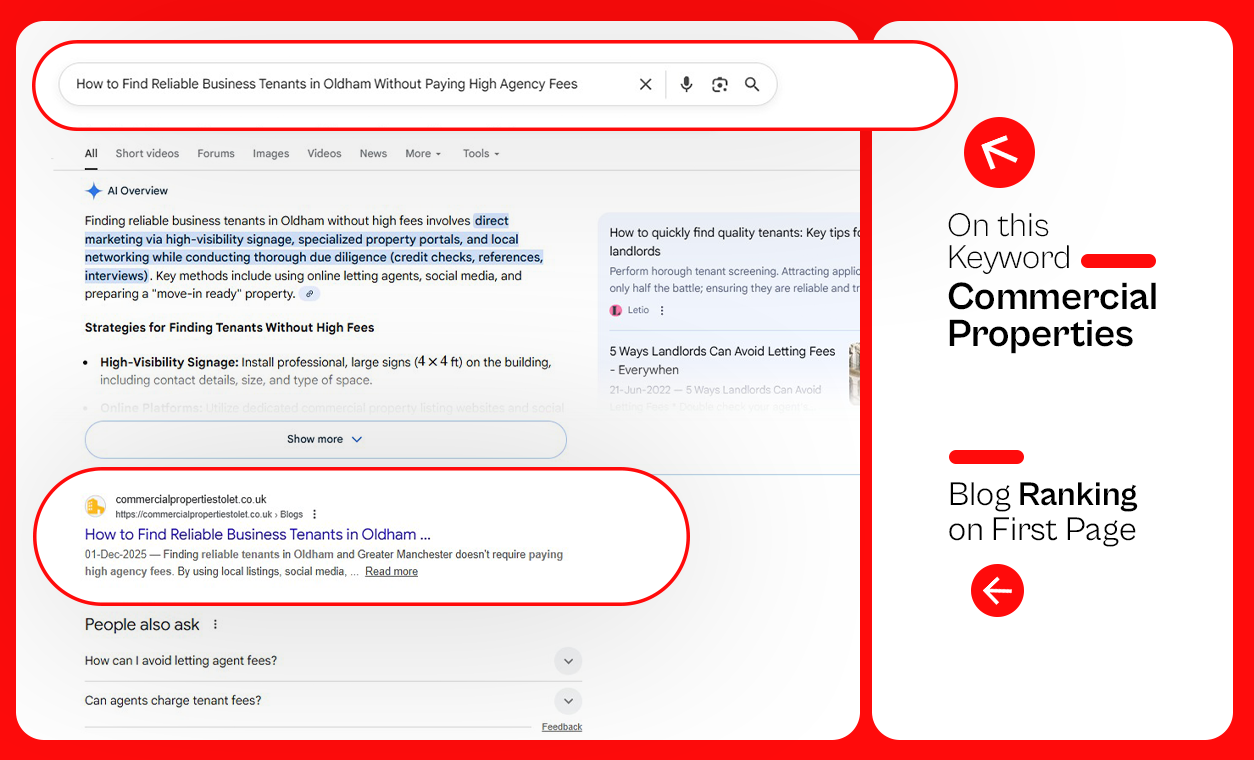Viewport: 1254px width, 760px height.
Task: Click the link chip icon after overview paragraph
Action: (x=310, y=294)
